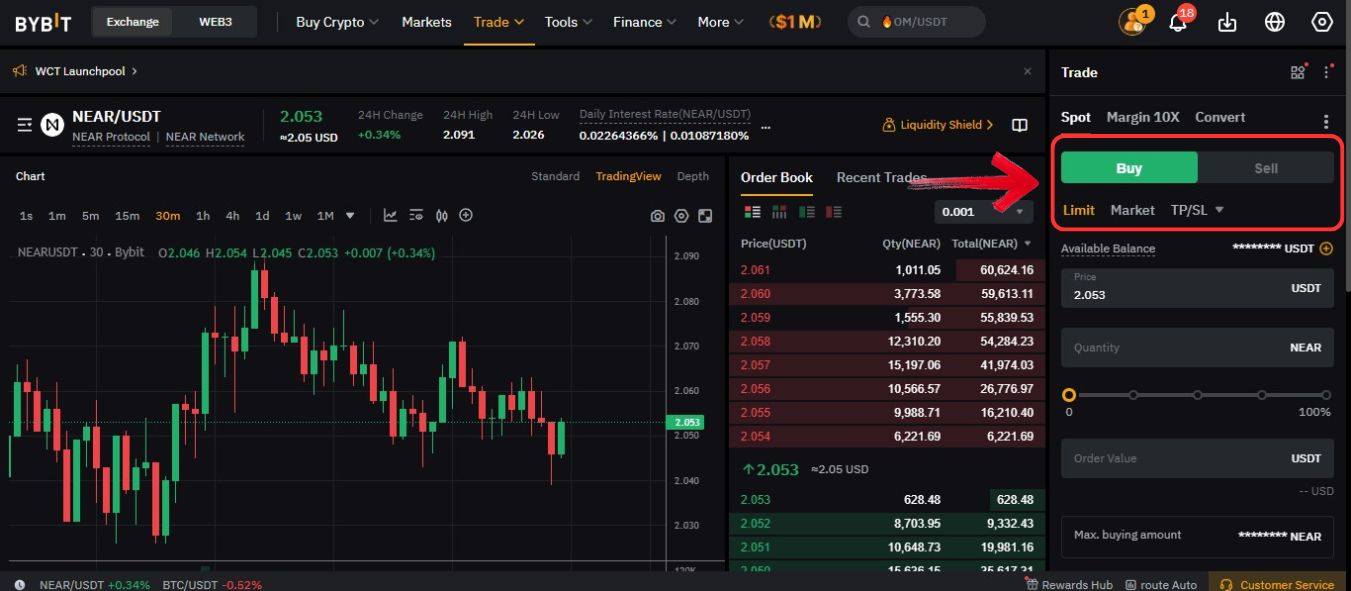Open more timeframes arrow after 1M

[350, 216]
